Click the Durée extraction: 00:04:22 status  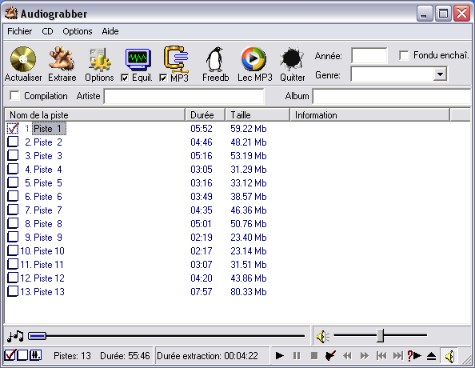(x=207, y=356)
